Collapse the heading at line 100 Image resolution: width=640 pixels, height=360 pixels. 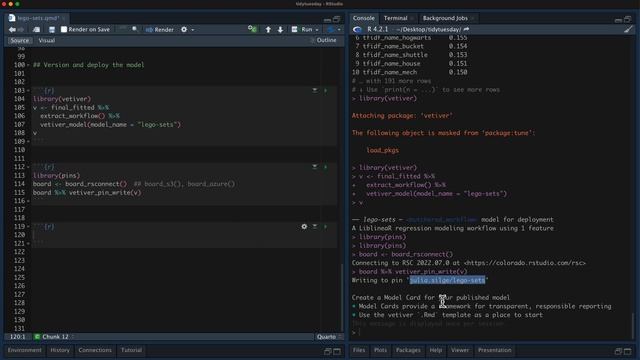tap(28, 65)
